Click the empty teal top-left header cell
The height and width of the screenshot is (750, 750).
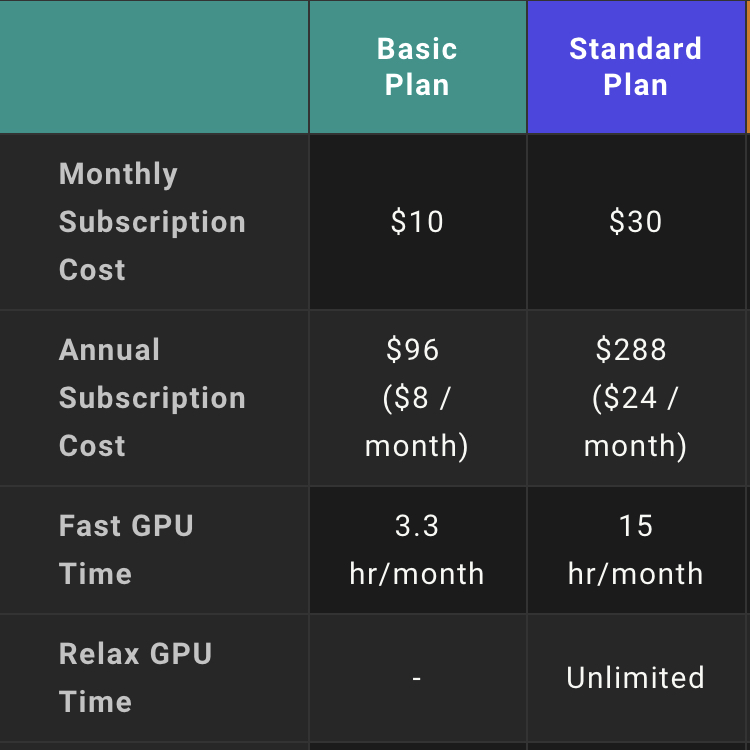tap(154, 66)
